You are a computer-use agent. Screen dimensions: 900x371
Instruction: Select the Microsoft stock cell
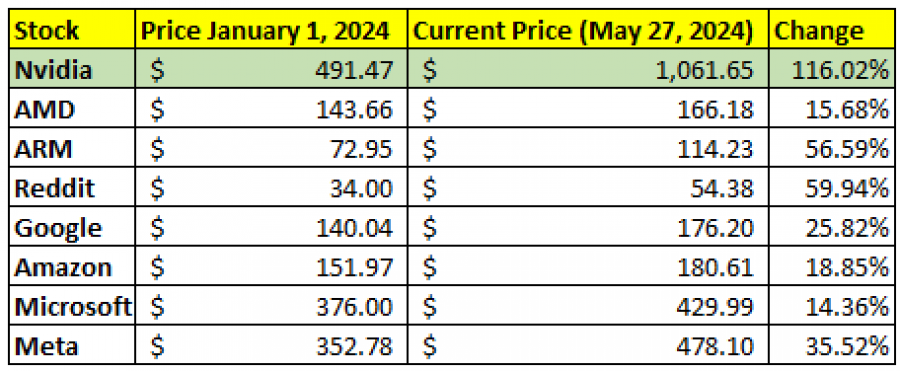(72, 307)
